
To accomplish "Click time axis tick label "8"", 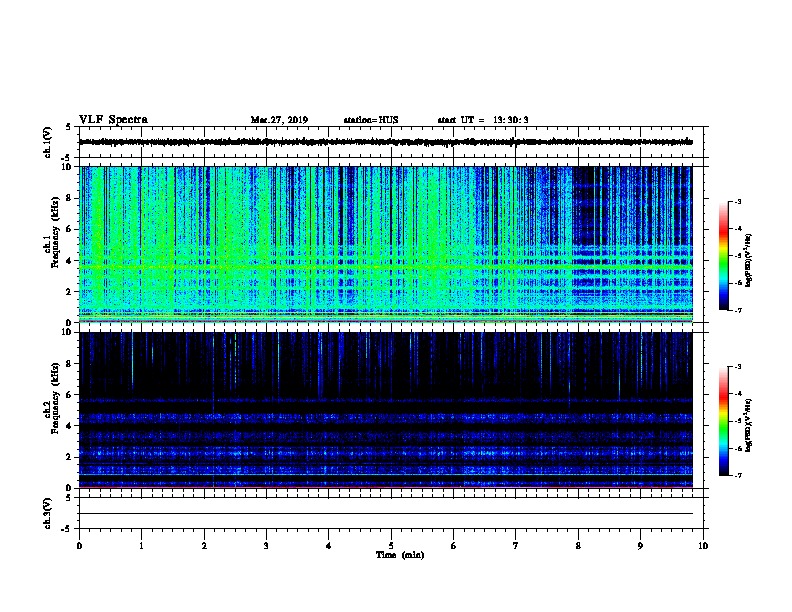I will [578, 546].
